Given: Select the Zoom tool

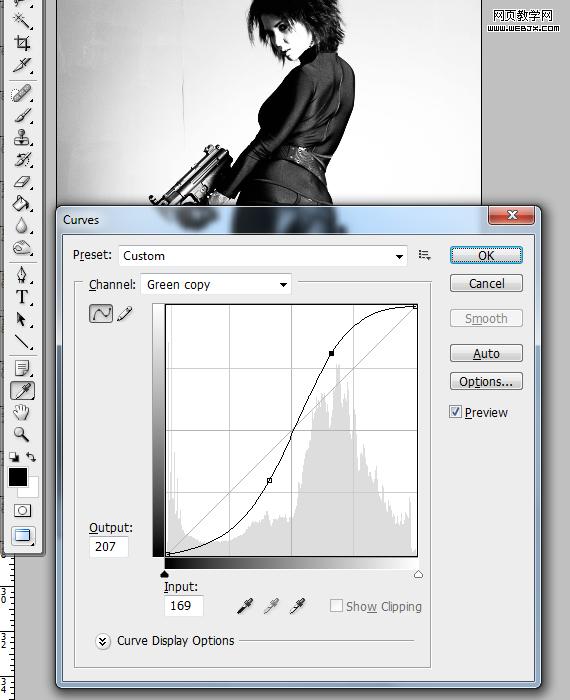Looking at the screenshot, I should click(x=21, y=434).
